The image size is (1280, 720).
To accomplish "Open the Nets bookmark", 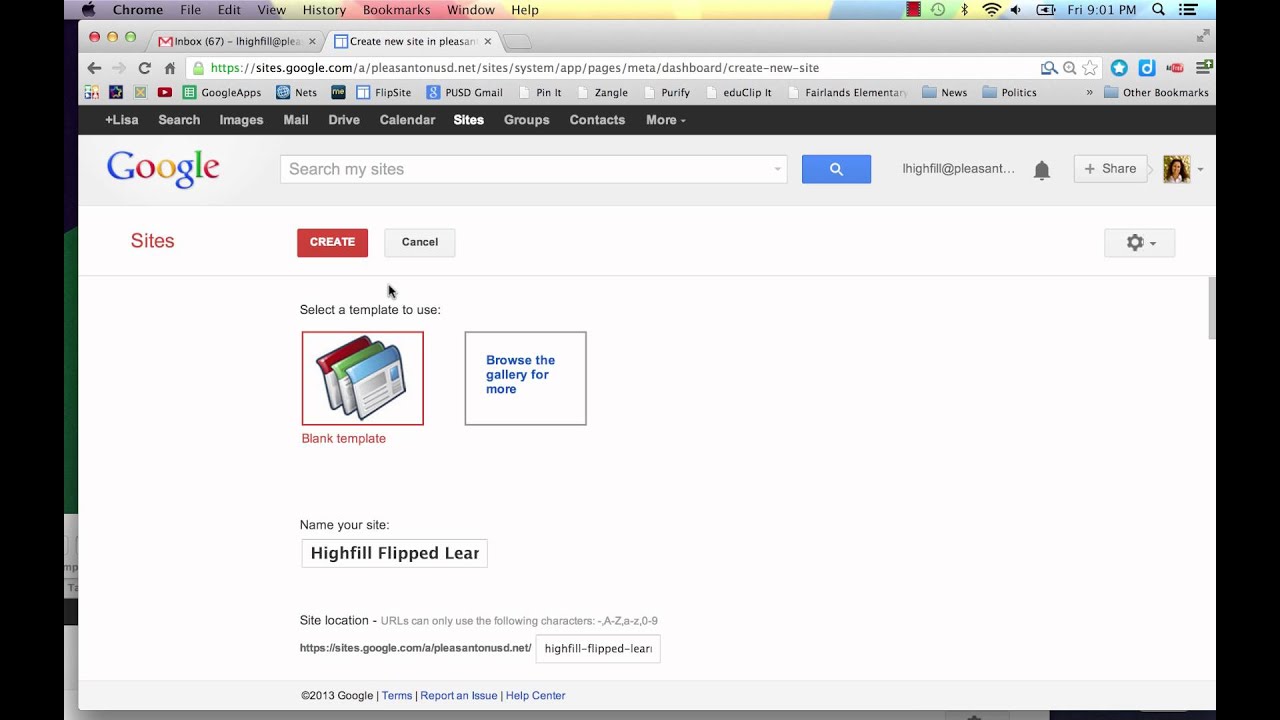I will coord(297,92).
